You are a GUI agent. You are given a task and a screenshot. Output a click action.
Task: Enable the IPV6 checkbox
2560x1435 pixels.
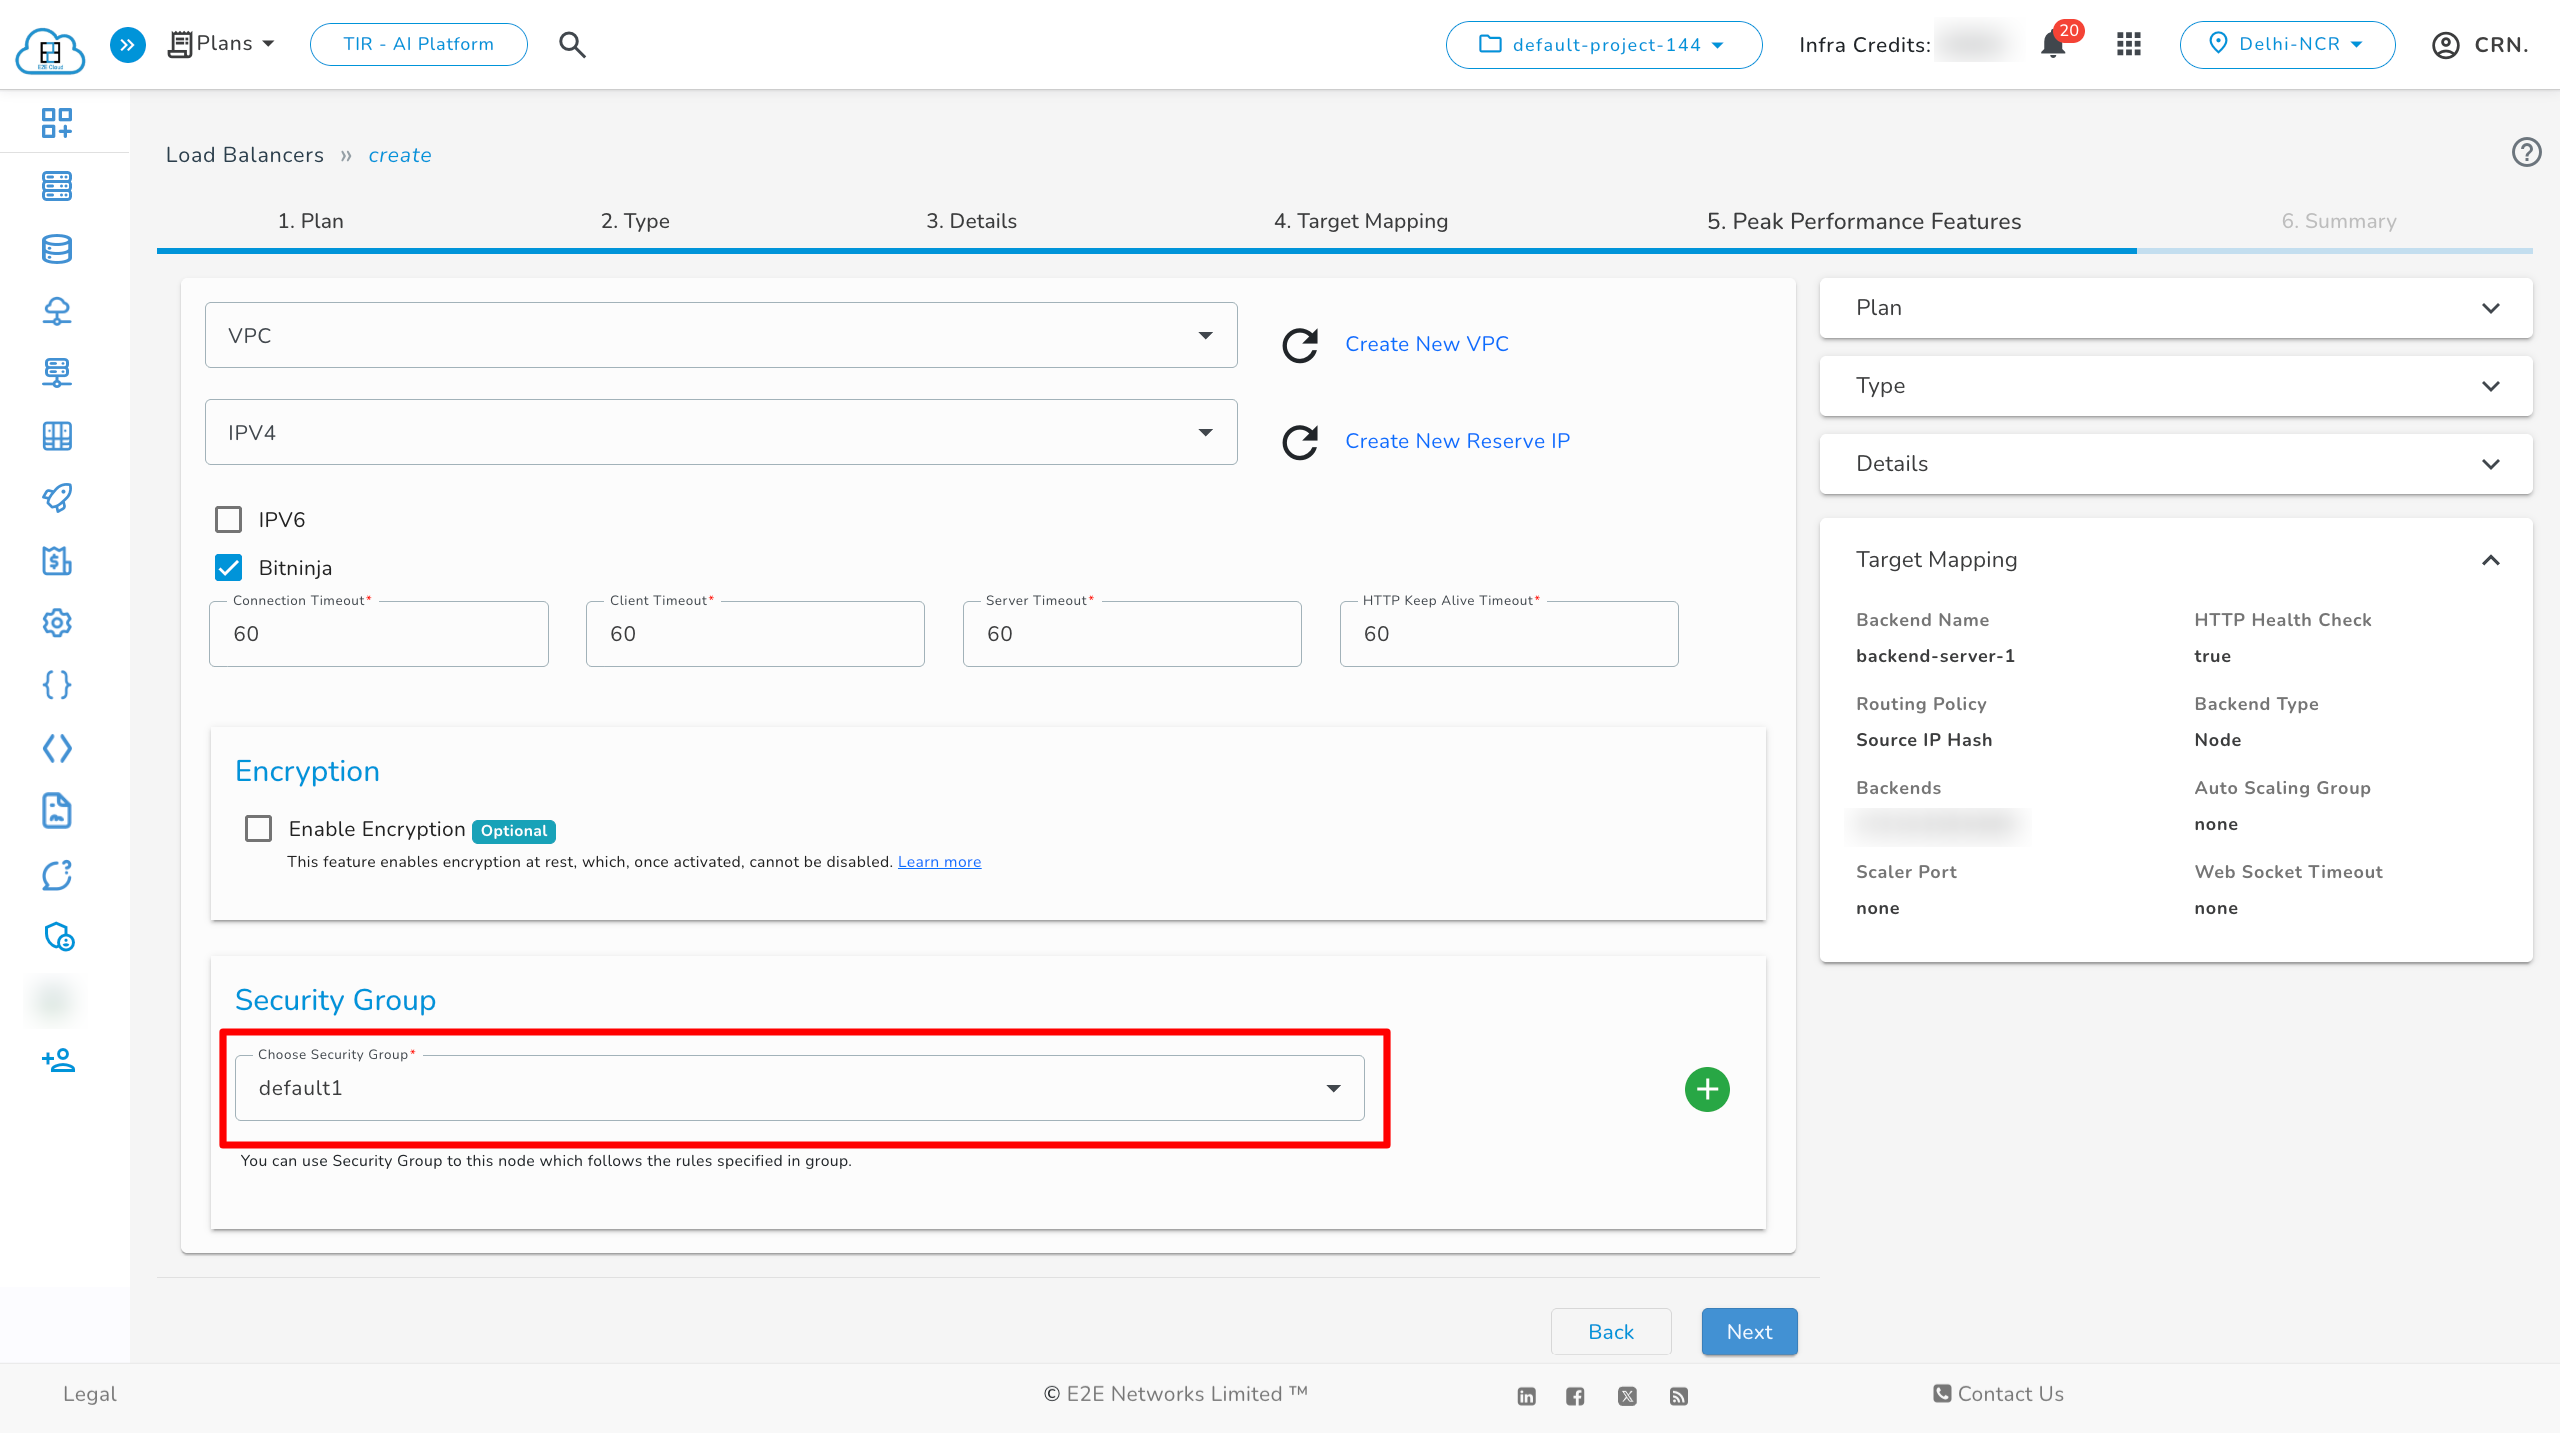pos(228,519)
